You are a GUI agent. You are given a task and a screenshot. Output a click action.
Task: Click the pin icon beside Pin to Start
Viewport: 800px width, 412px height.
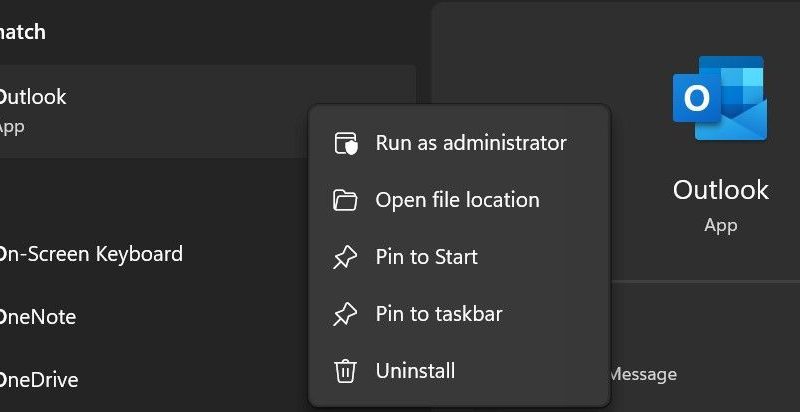(x=345, y=257)
